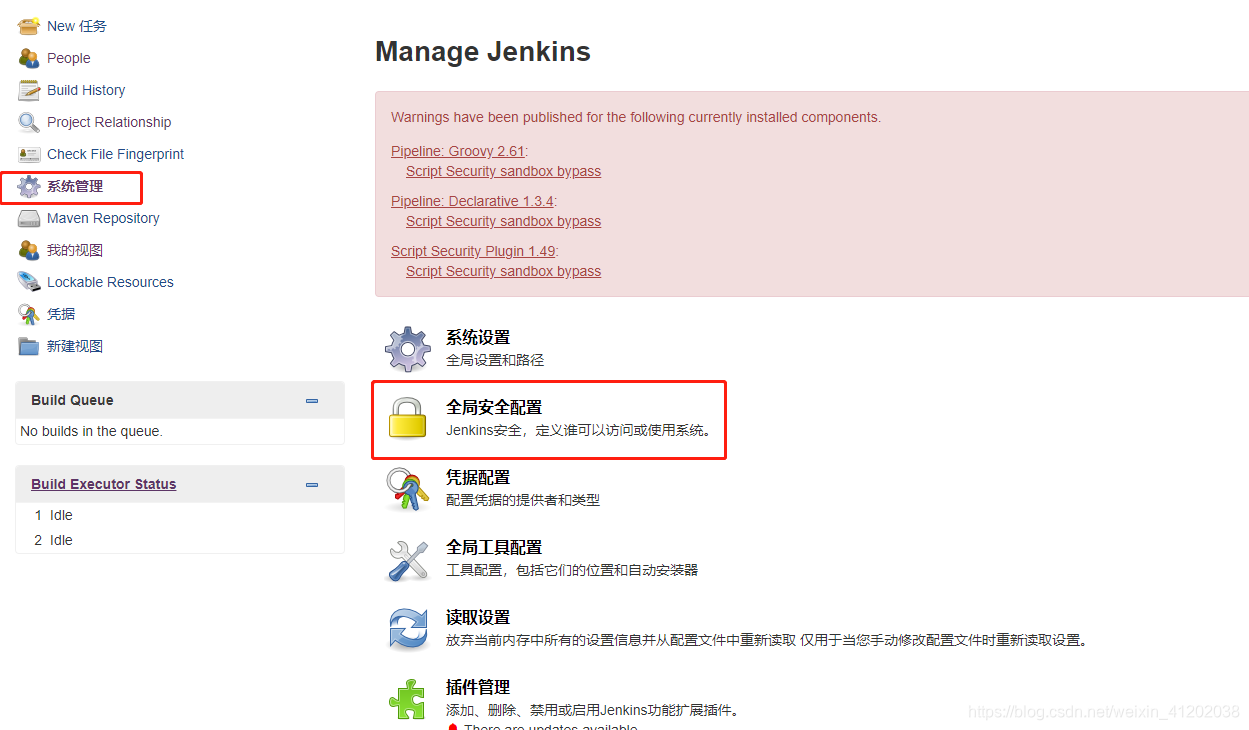The image size is (1249, 730).
Task: Open the People page link
Action: coord(69,58)
